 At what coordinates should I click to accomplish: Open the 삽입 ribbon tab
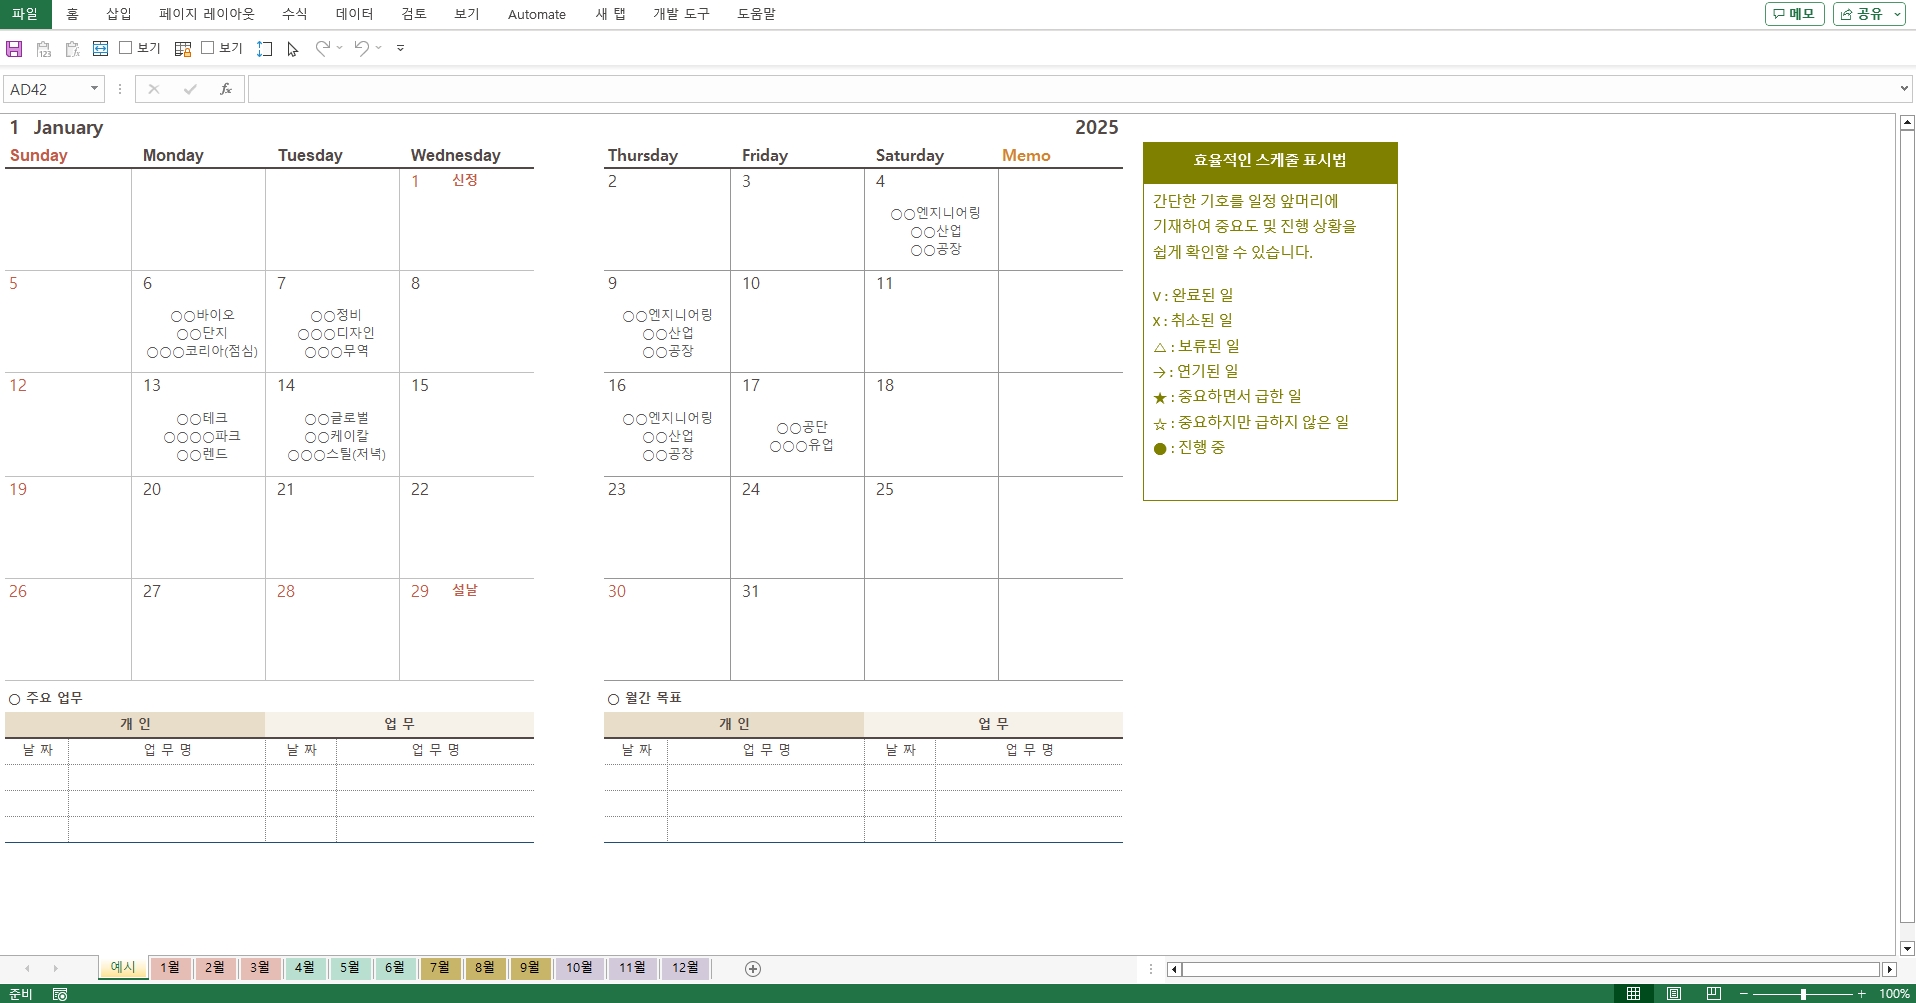pyautogui.click(x=119, y=14)
